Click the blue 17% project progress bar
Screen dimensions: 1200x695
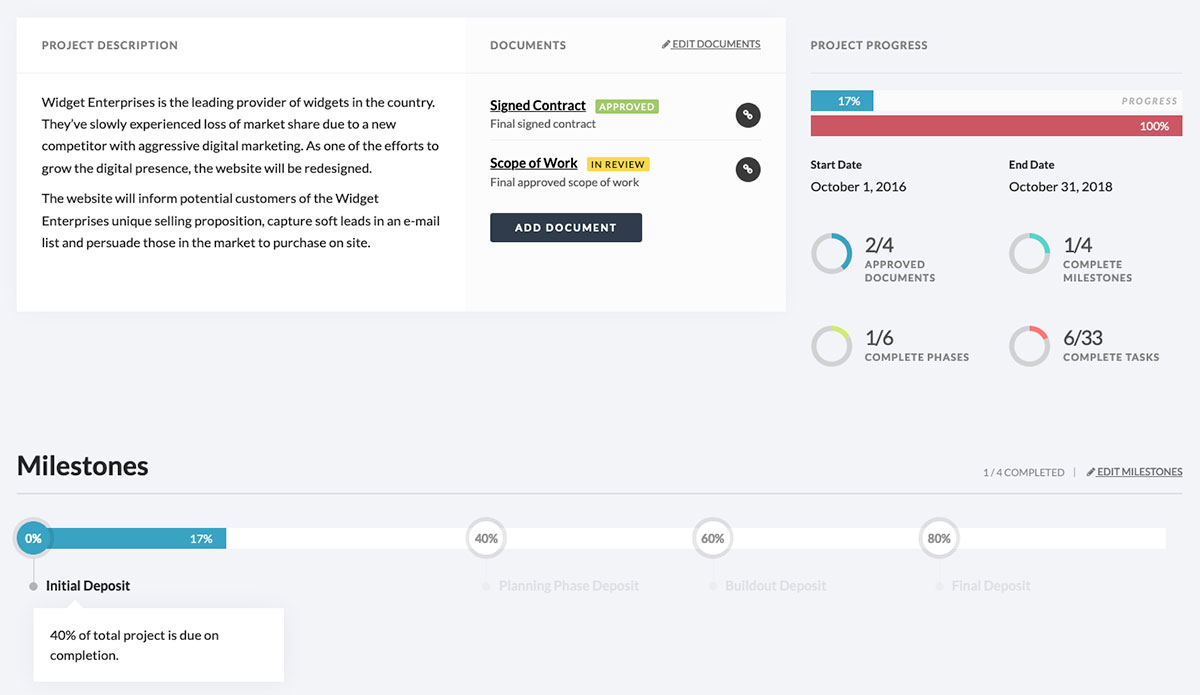coord(842,101)
